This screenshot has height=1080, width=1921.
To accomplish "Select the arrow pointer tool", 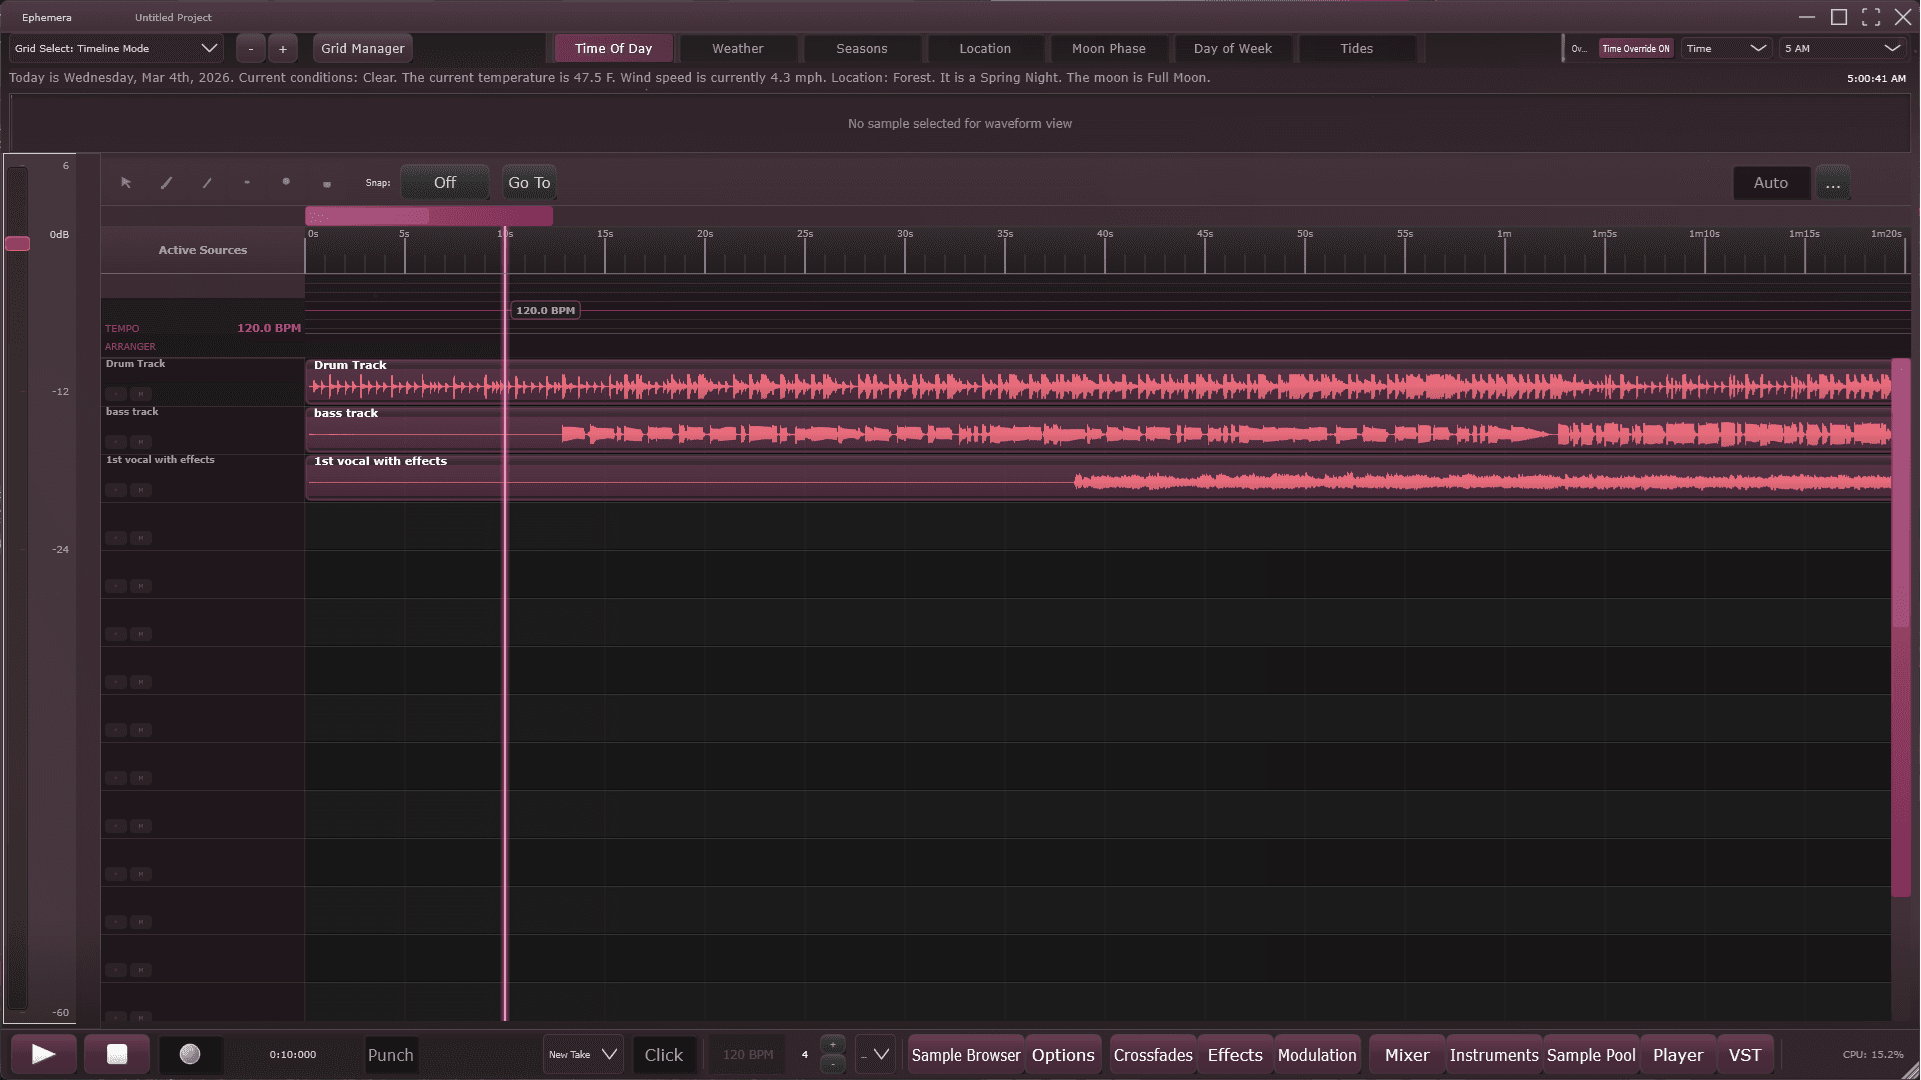I will [x=126, y=183].
